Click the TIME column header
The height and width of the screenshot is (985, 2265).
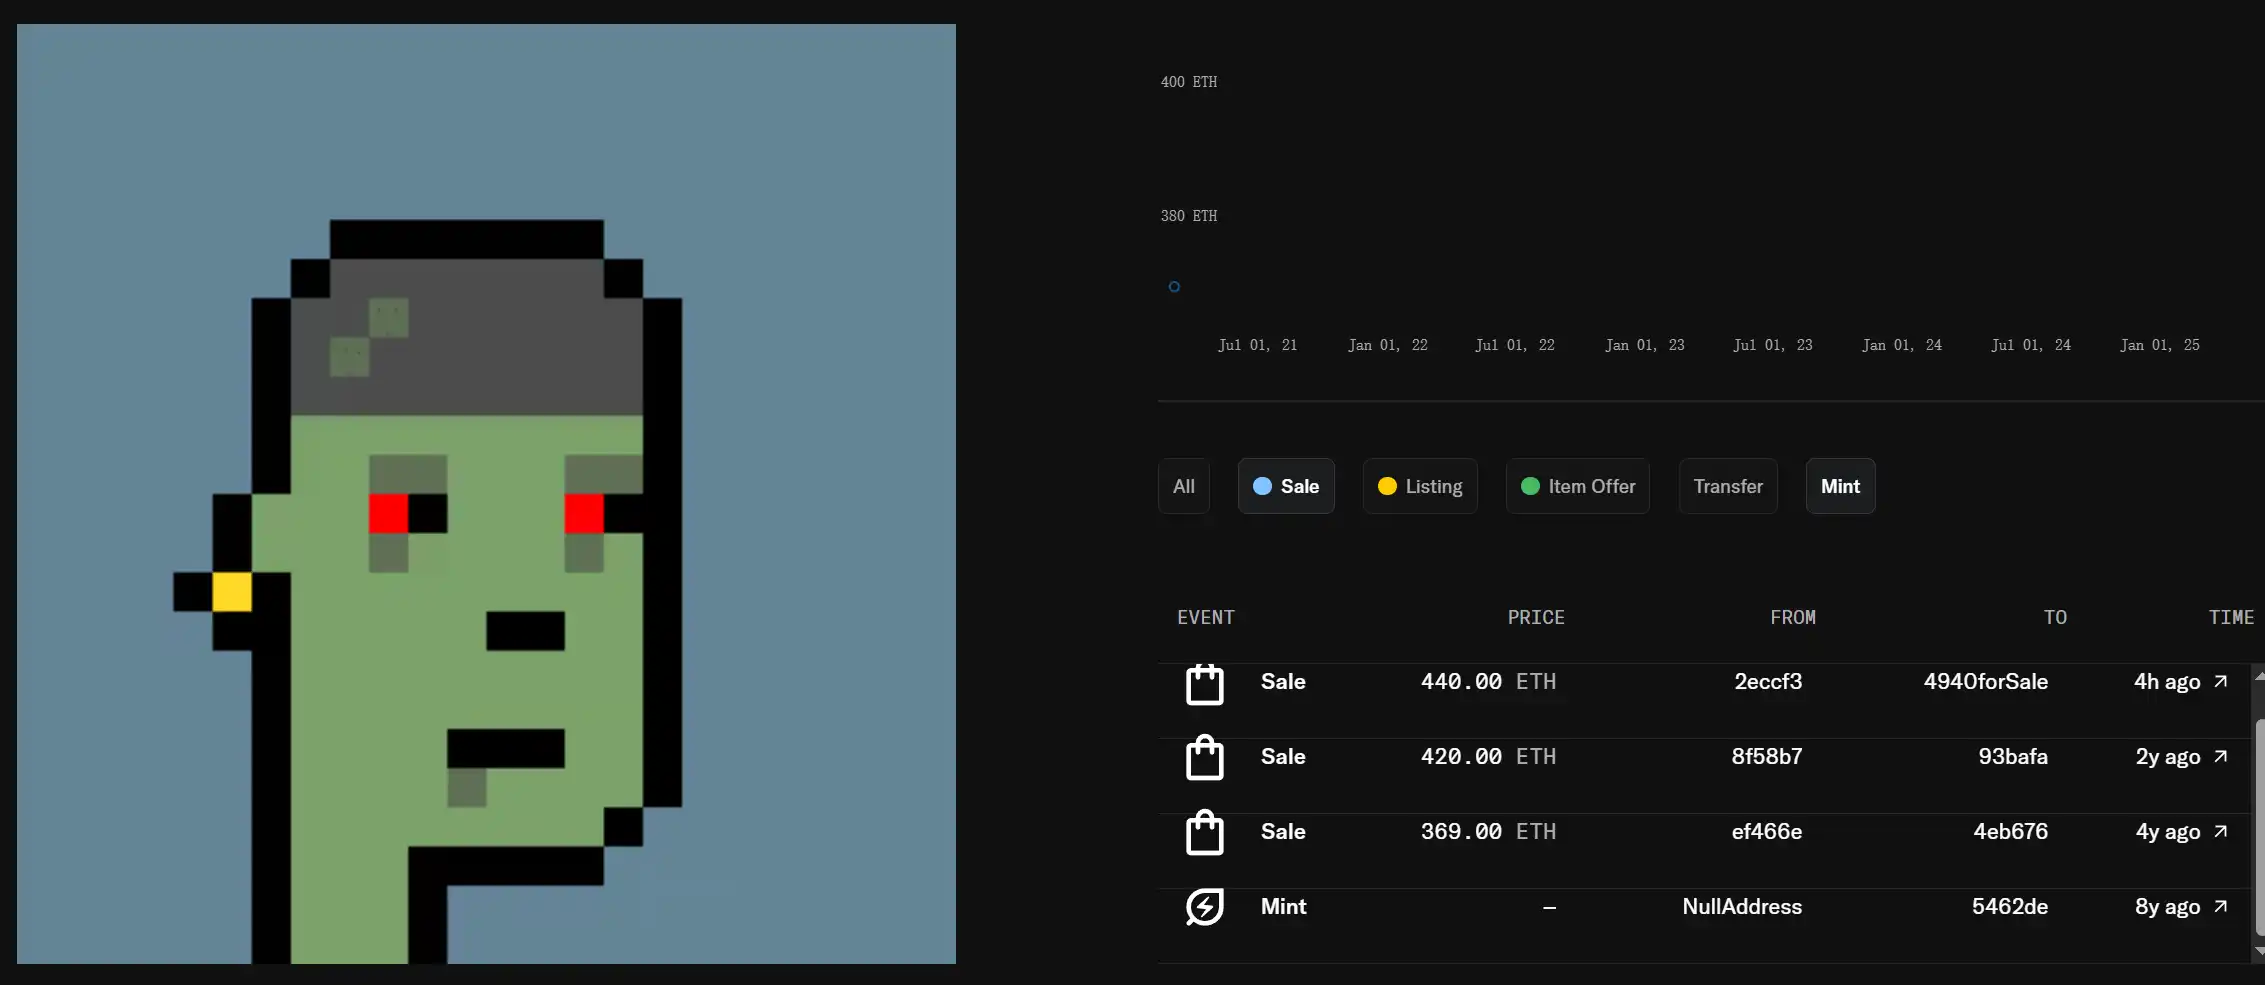pos(2231,618)
